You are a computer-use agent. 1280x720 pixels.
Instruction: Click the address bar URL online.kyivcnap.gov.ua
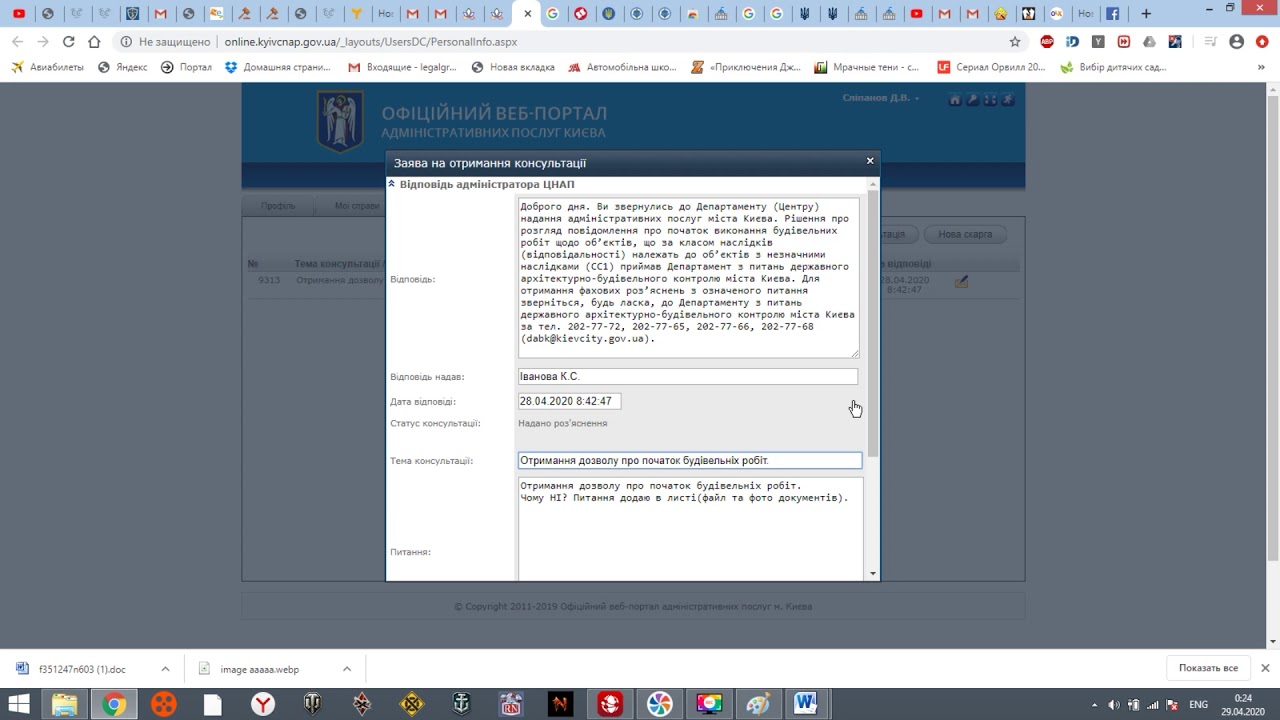tap(370, 42)
